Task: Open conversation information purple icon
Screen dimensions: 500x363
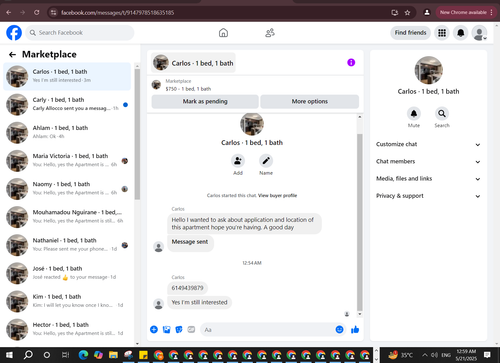Action: pyautogui.click(x=351, y=62)
